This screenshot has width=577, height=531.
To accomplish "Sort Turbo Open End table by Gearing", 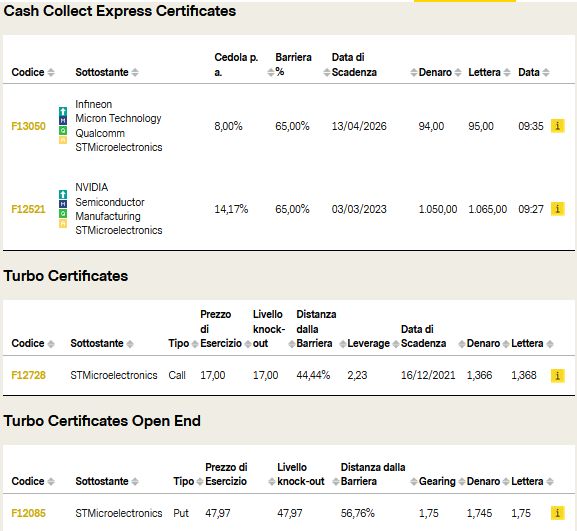I will pyautogui.click(x=461, y=482).
